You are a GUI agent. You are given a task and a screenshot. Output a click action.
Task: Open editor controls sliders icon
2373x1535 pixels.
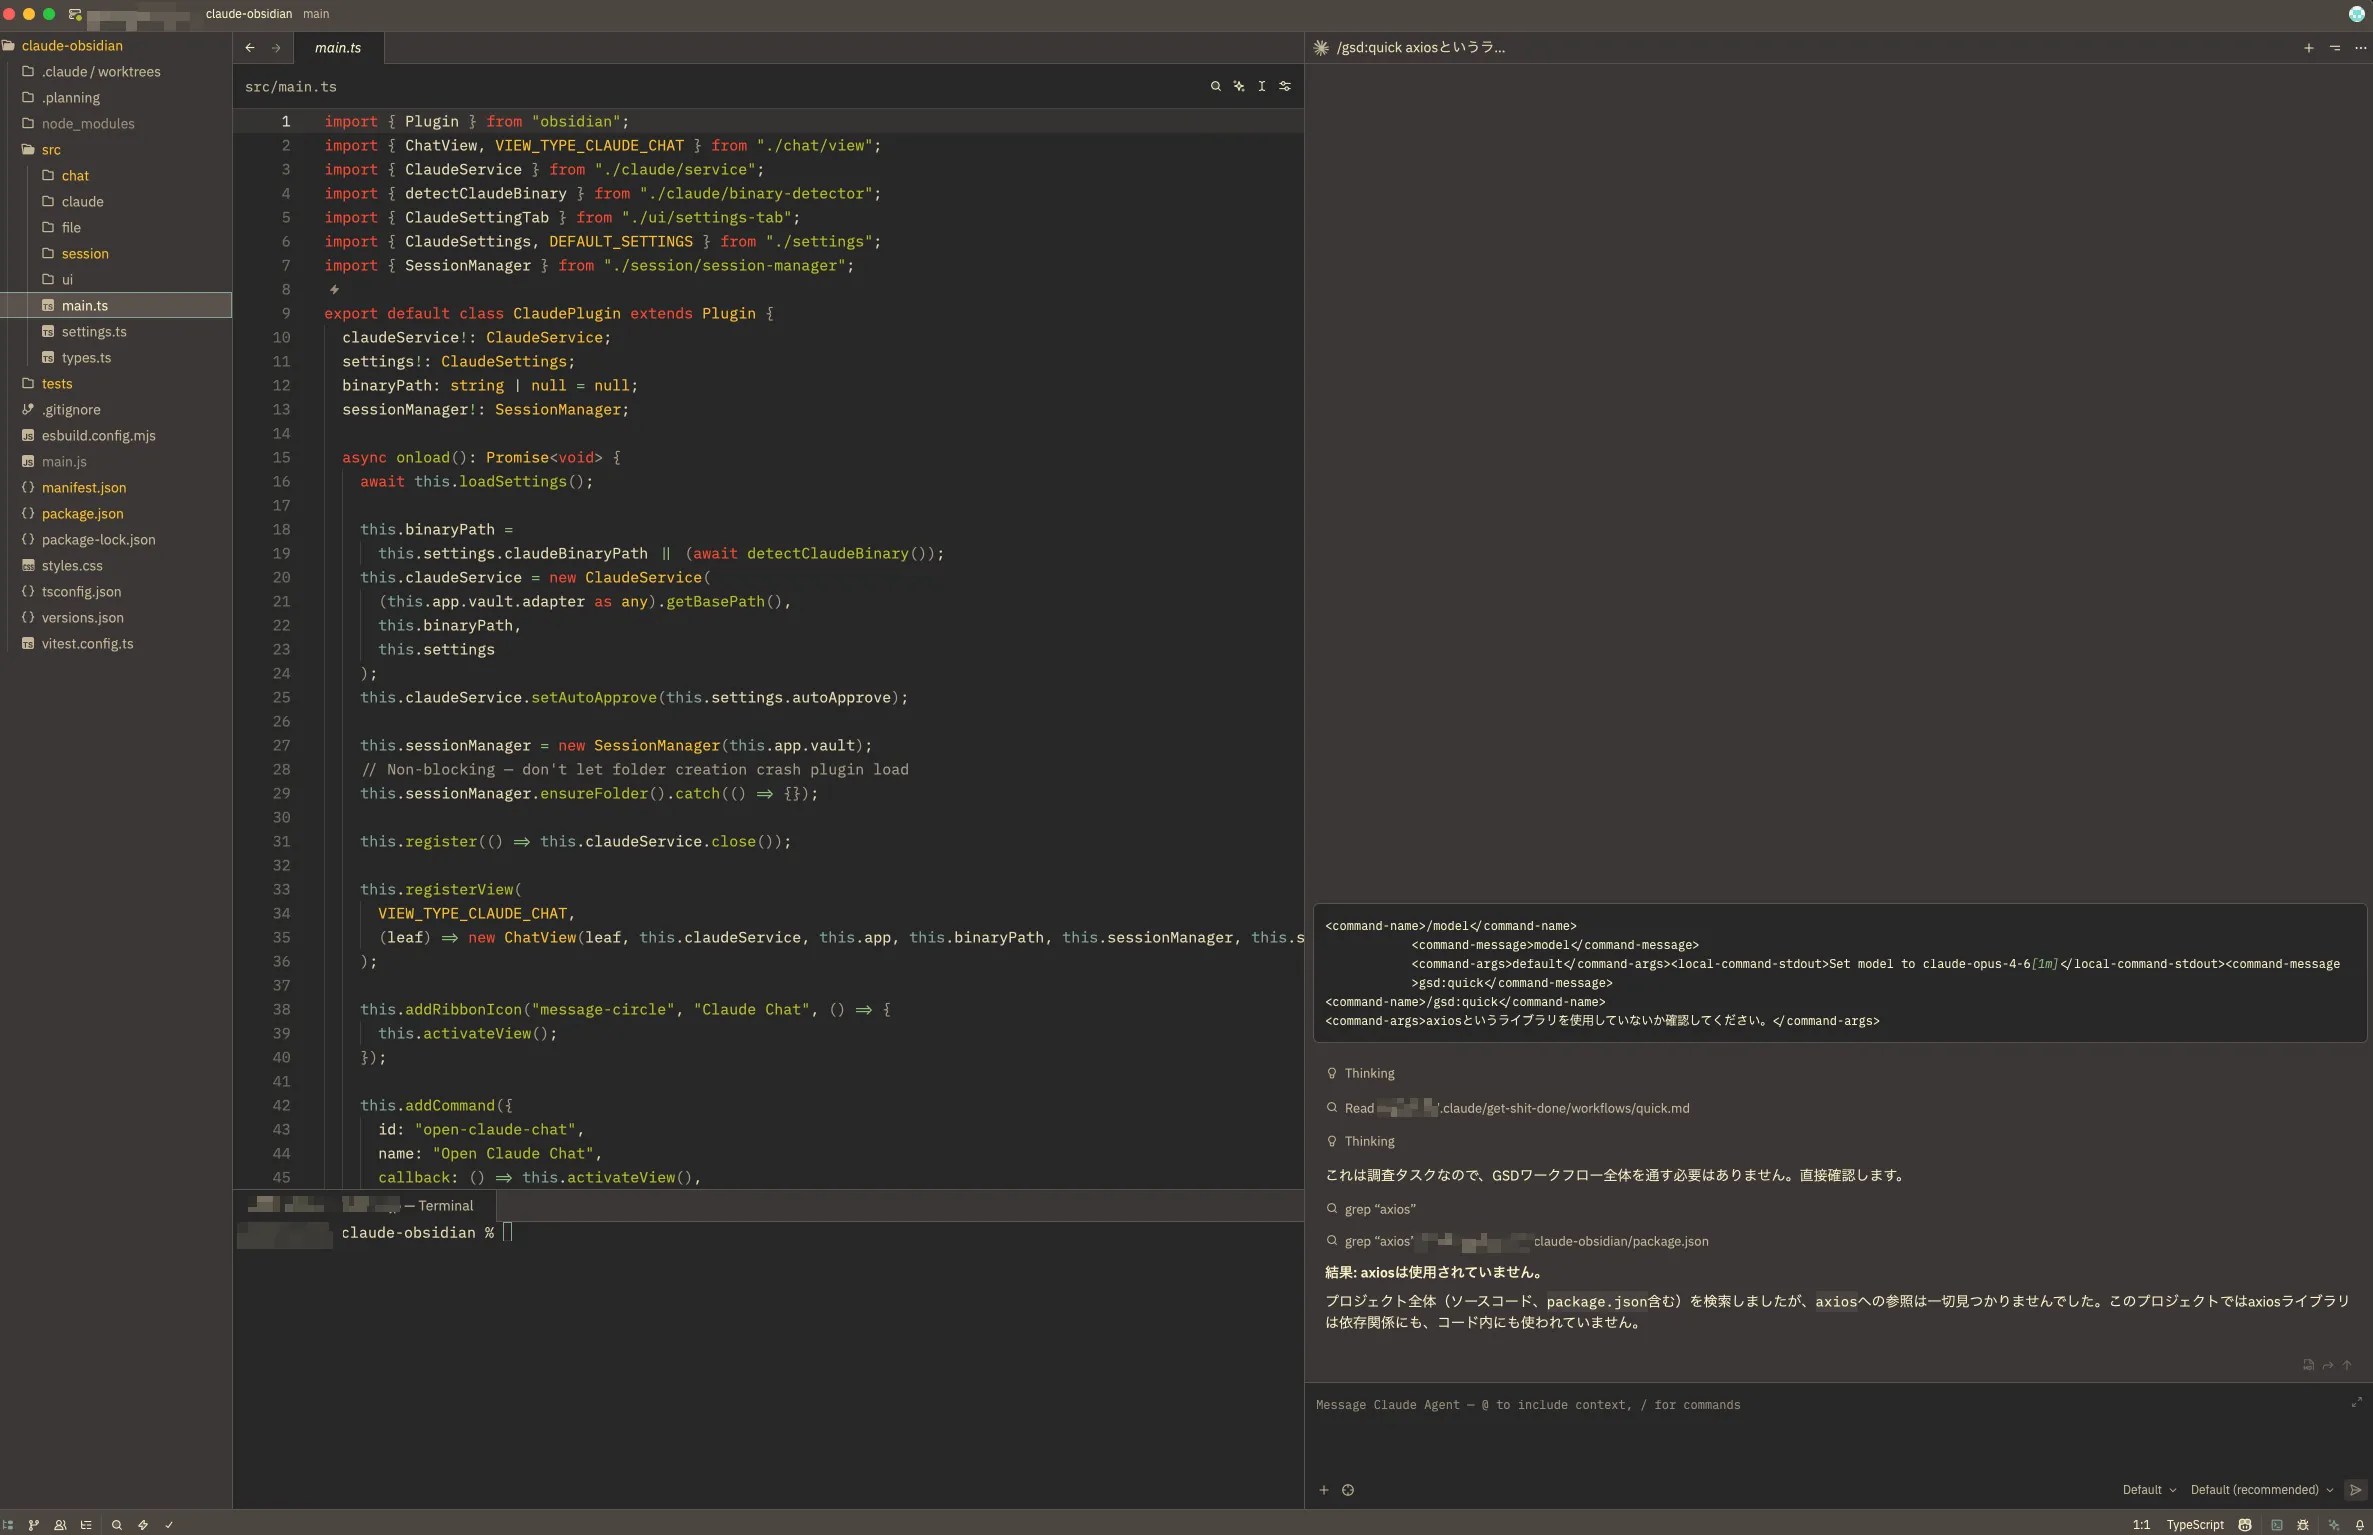(x=1285, y=86)
